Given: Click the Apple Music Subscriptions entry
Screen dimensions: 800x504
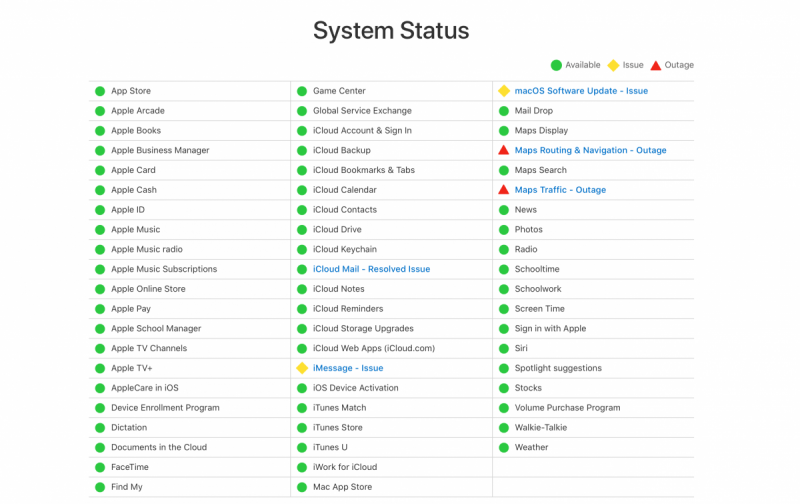Looking at the screenshot, I should click(x=164, y=269).
